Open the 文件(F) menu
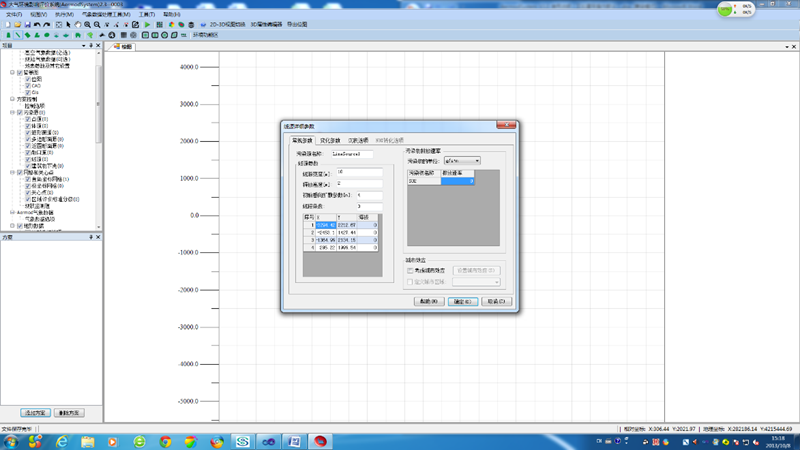Viewport: 800px width, 450px height. (x=12, y=15)
